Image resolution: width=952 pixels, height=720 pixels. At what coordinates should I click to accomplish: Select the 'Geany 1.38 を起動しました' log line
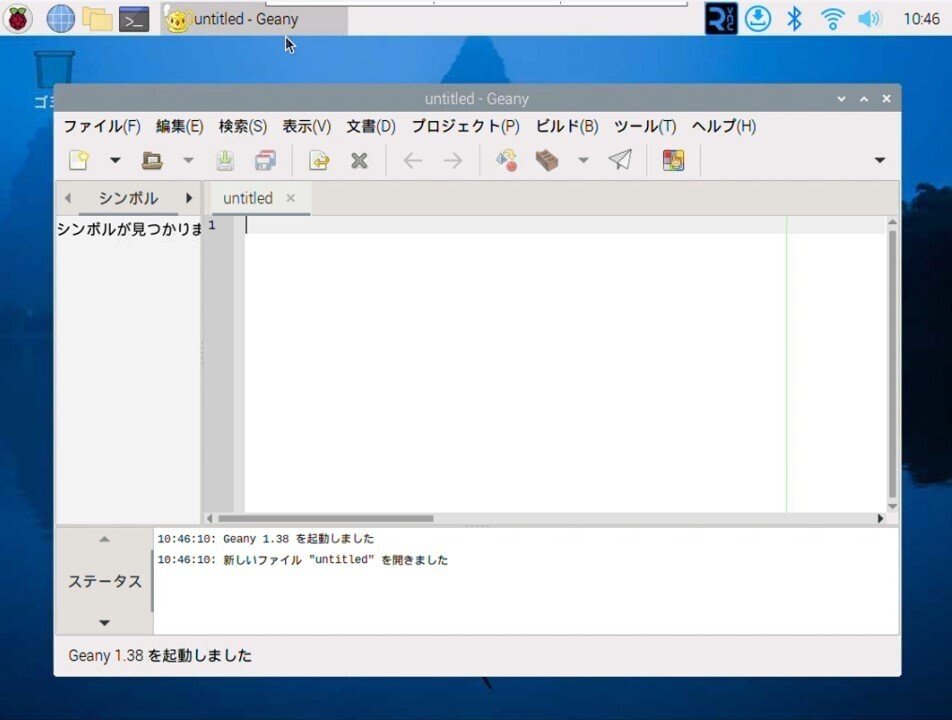(x=266, y=539)
